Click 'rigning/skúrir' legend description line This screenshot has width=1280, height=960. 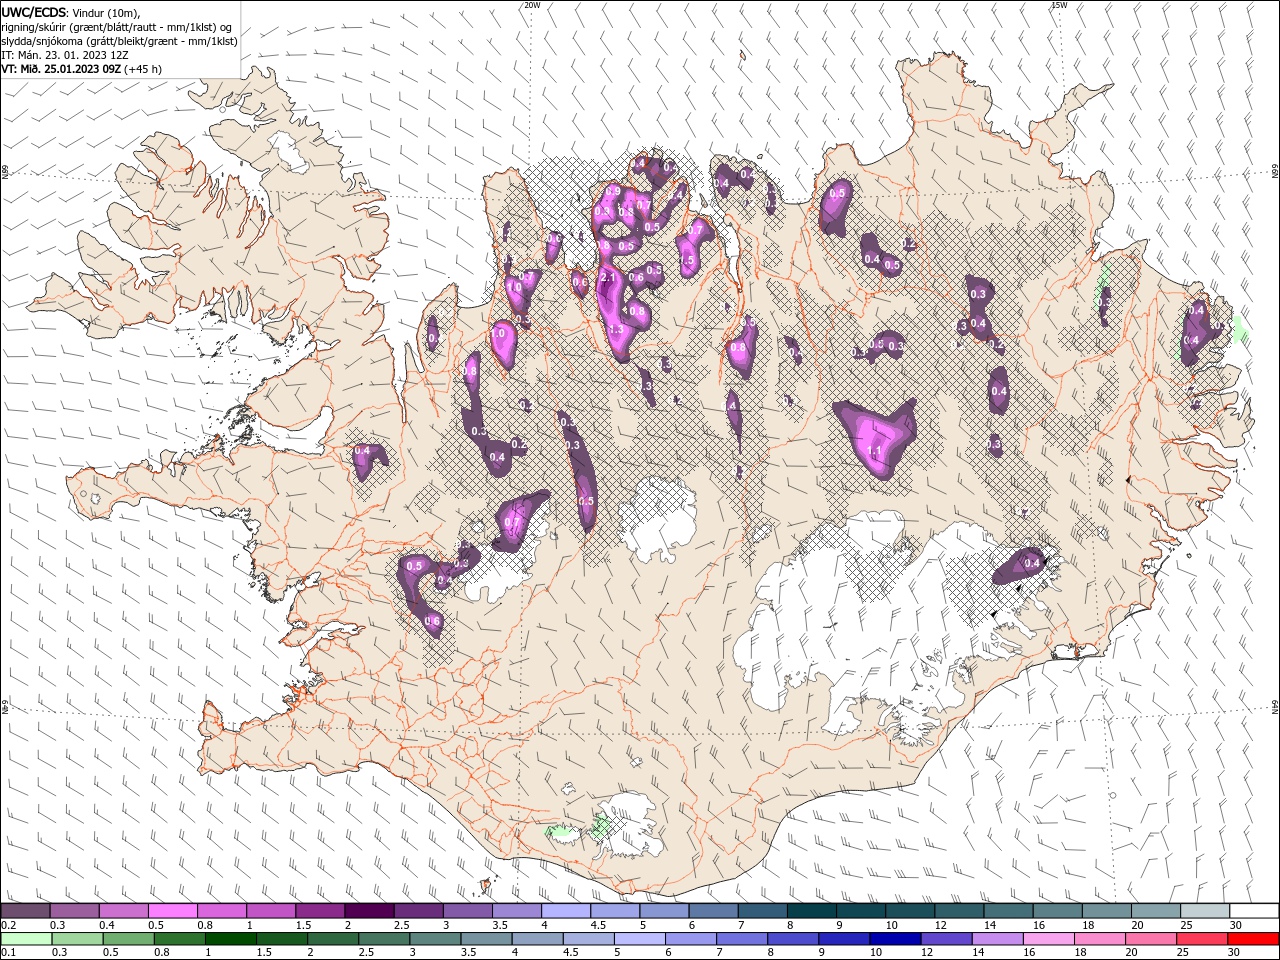117,27
